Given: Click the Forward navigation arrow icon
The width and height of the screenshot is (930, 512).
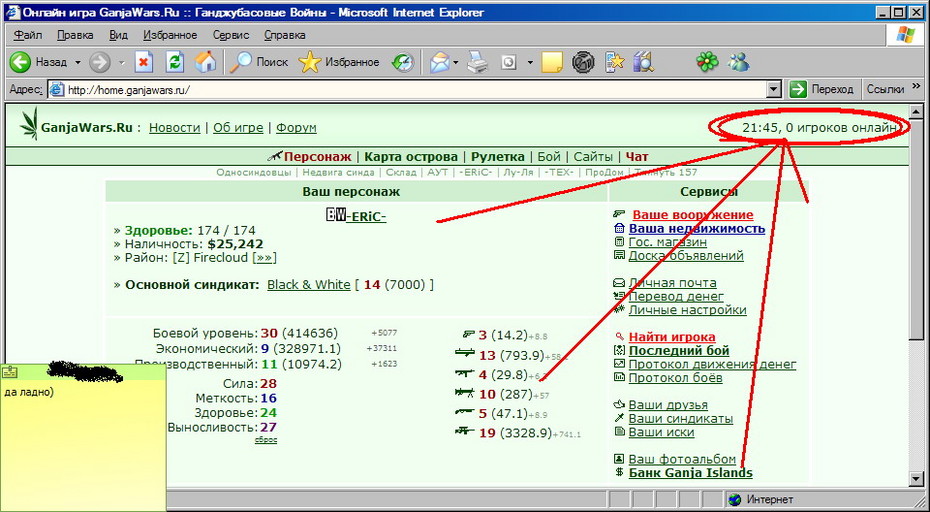Looking at the screenshot, I should coord(100,62).
